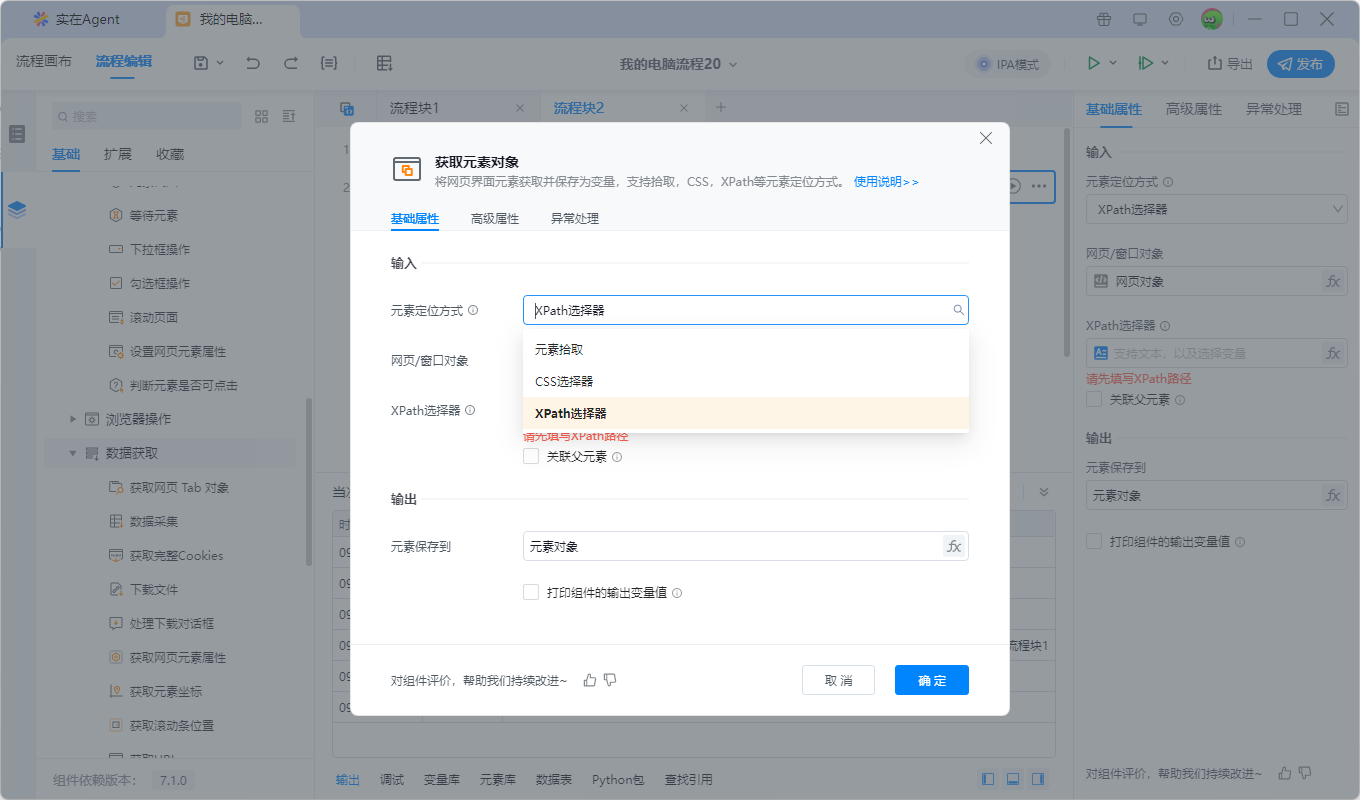1360x800 pixels.
Task: Click the green run play icon
Action: point(1094,63)
